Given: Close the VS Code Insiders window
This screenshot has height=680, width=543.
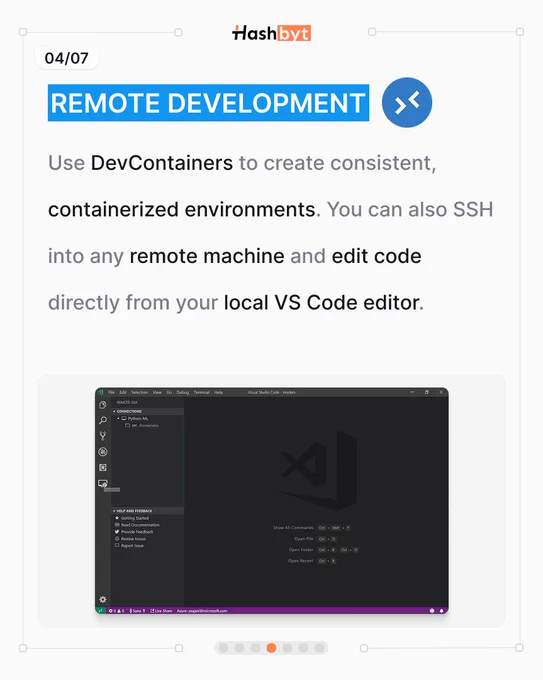Looking at the screenshot, I should point(441,392).
